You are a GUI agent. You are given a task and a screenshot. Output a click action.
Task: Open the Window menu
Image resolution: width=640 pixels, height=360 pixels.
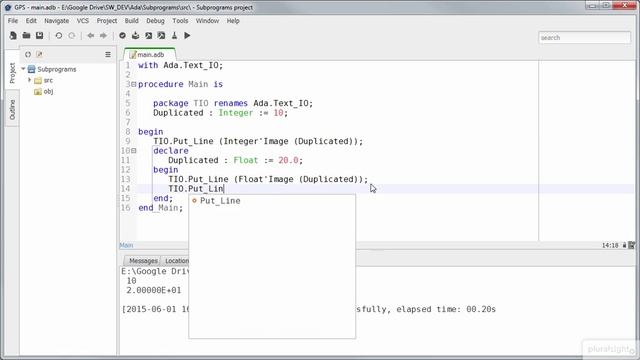pyautogui.click(x=207, y=20)
